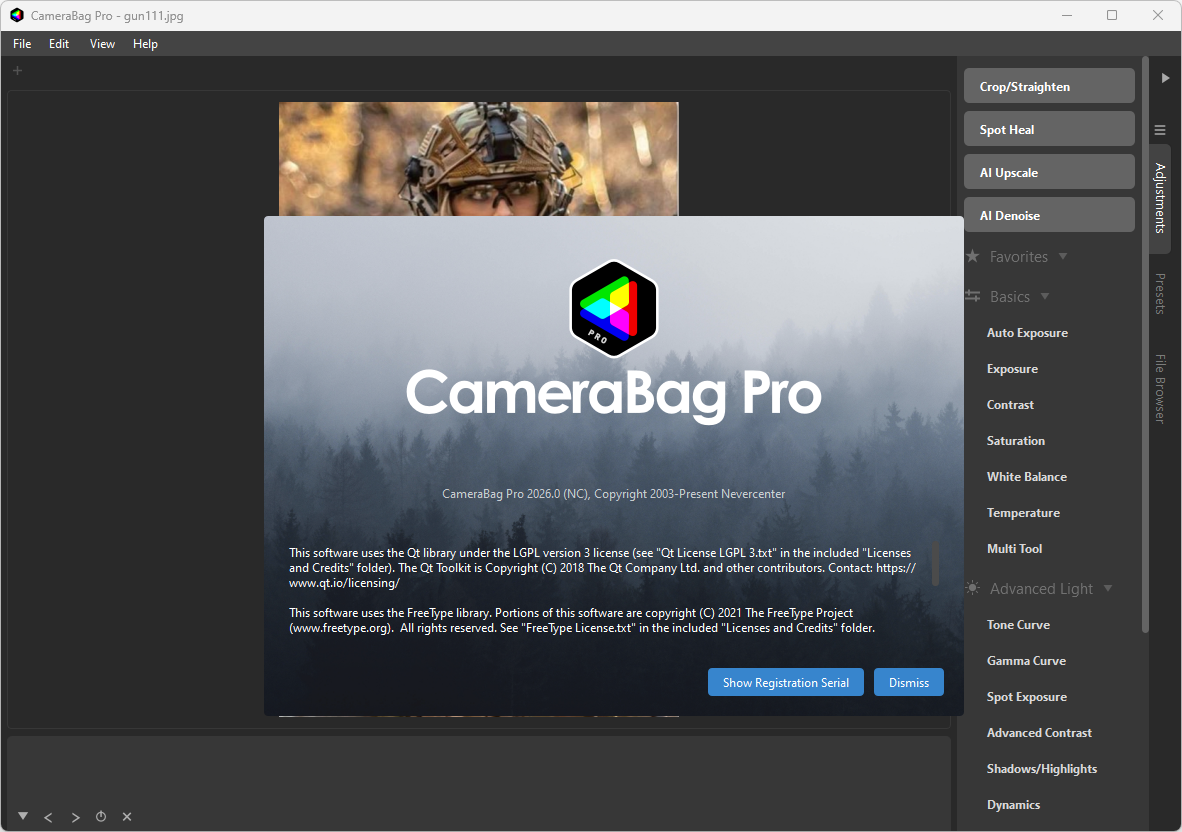Switch to the File Browser side tab

click(x=1160, y=388)
